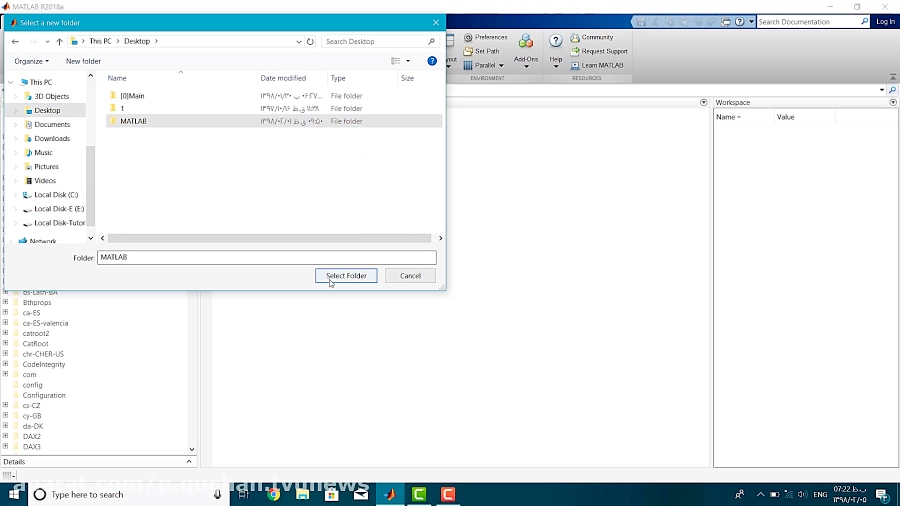The width and height of the screenshot is (900, 506).
Task: Open the Workspace panel actions menu
Action: tap(893, 103)
